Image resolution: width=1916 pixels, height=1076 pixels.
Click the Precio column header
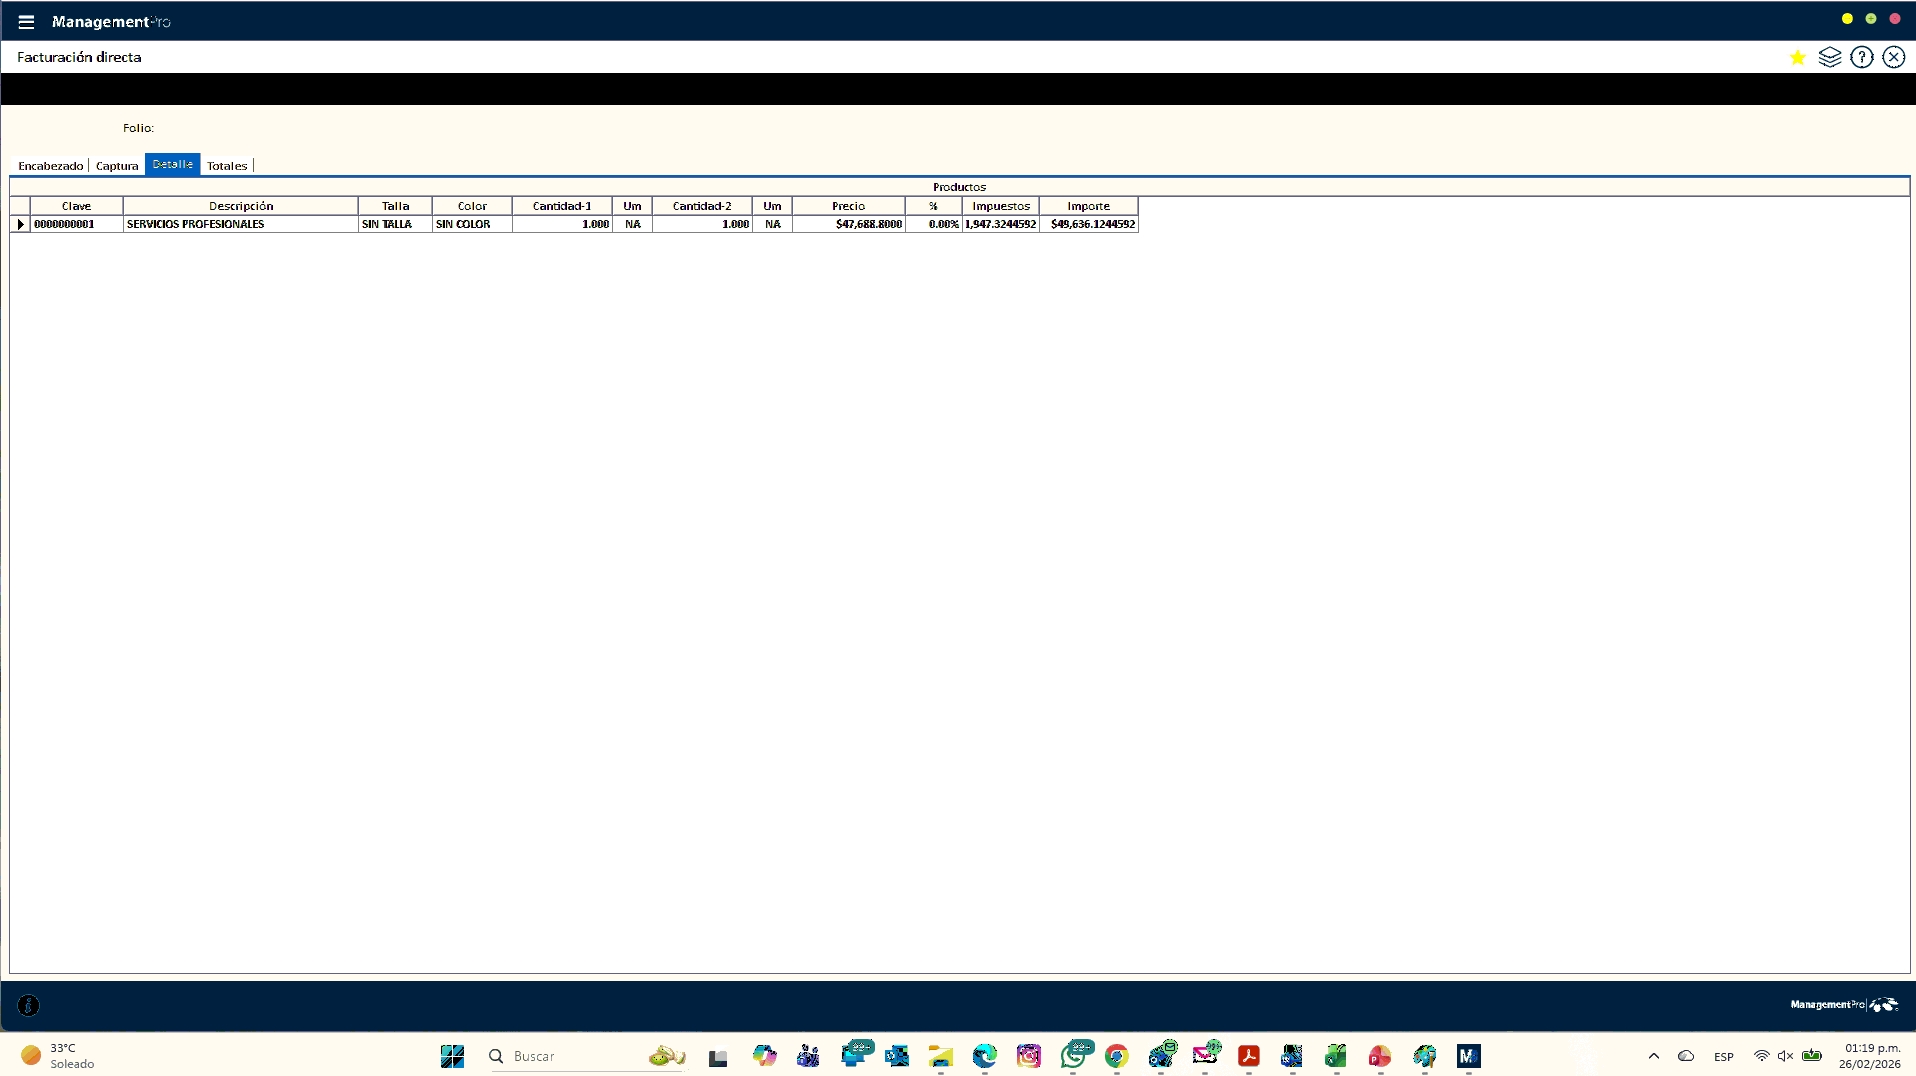(848, 206)
